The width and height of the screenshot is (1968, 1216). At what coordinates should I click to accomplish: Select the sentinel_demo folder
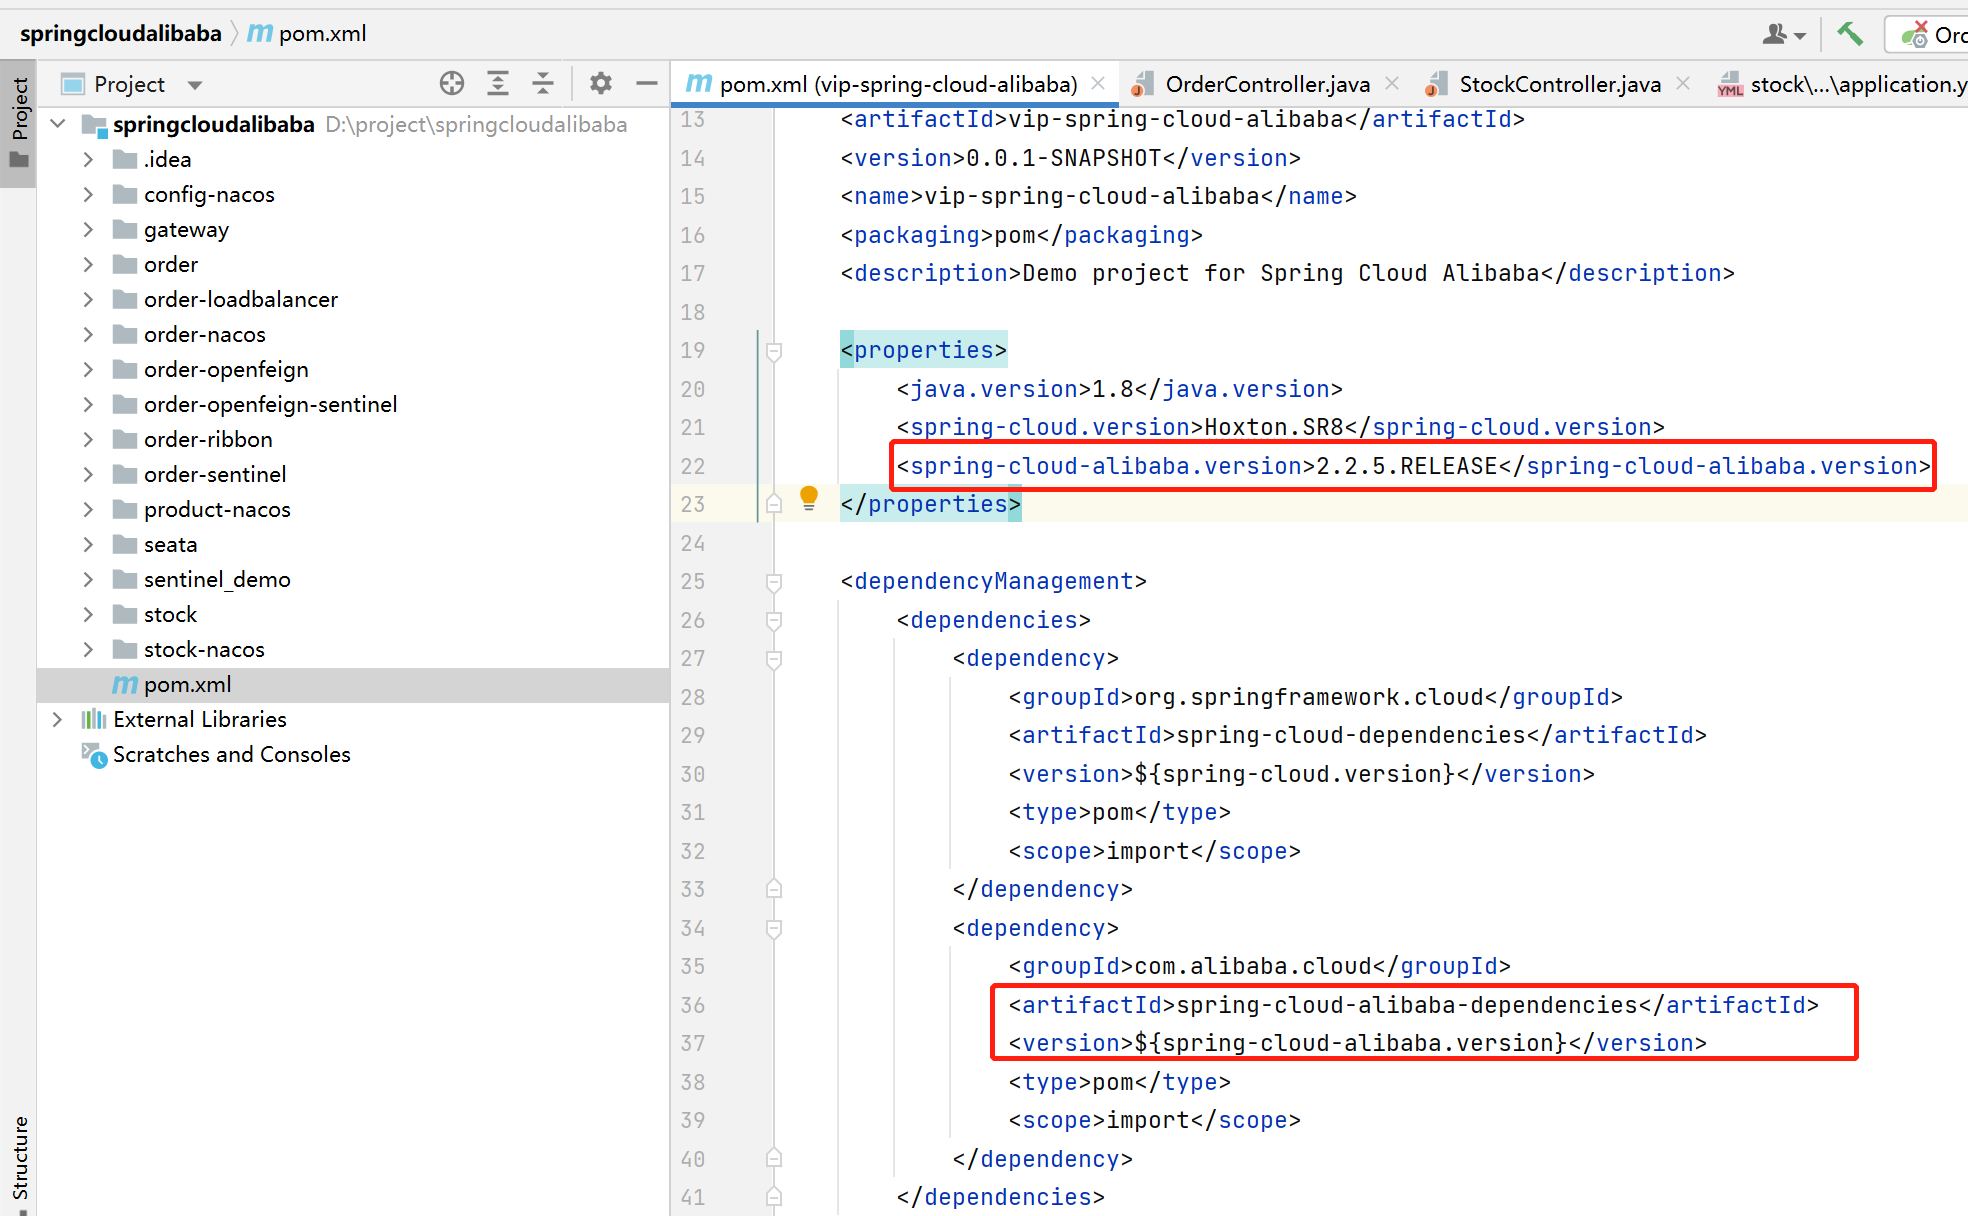(217, 579)
